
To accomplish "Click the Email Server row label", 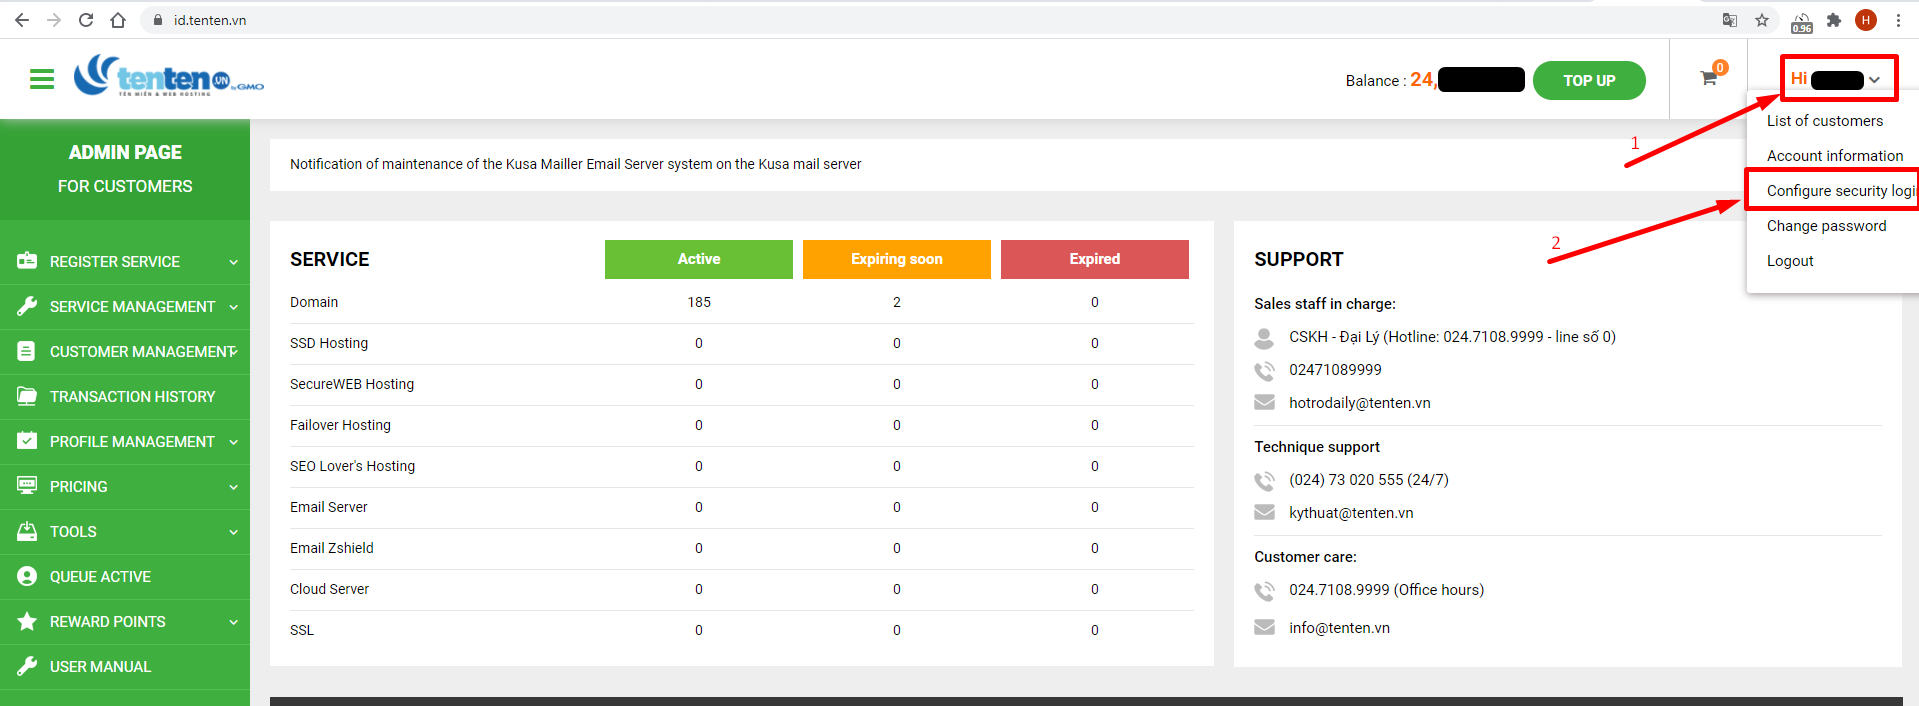I will tap(329, 507).
